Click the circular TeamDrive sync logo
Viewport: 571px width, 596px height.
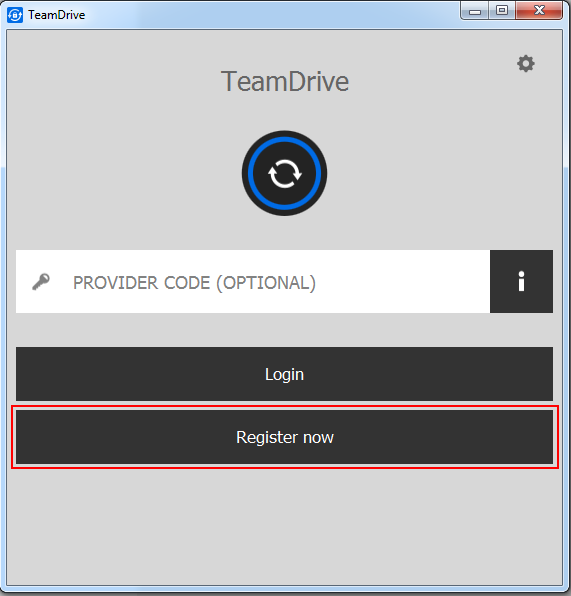[284, 173]
